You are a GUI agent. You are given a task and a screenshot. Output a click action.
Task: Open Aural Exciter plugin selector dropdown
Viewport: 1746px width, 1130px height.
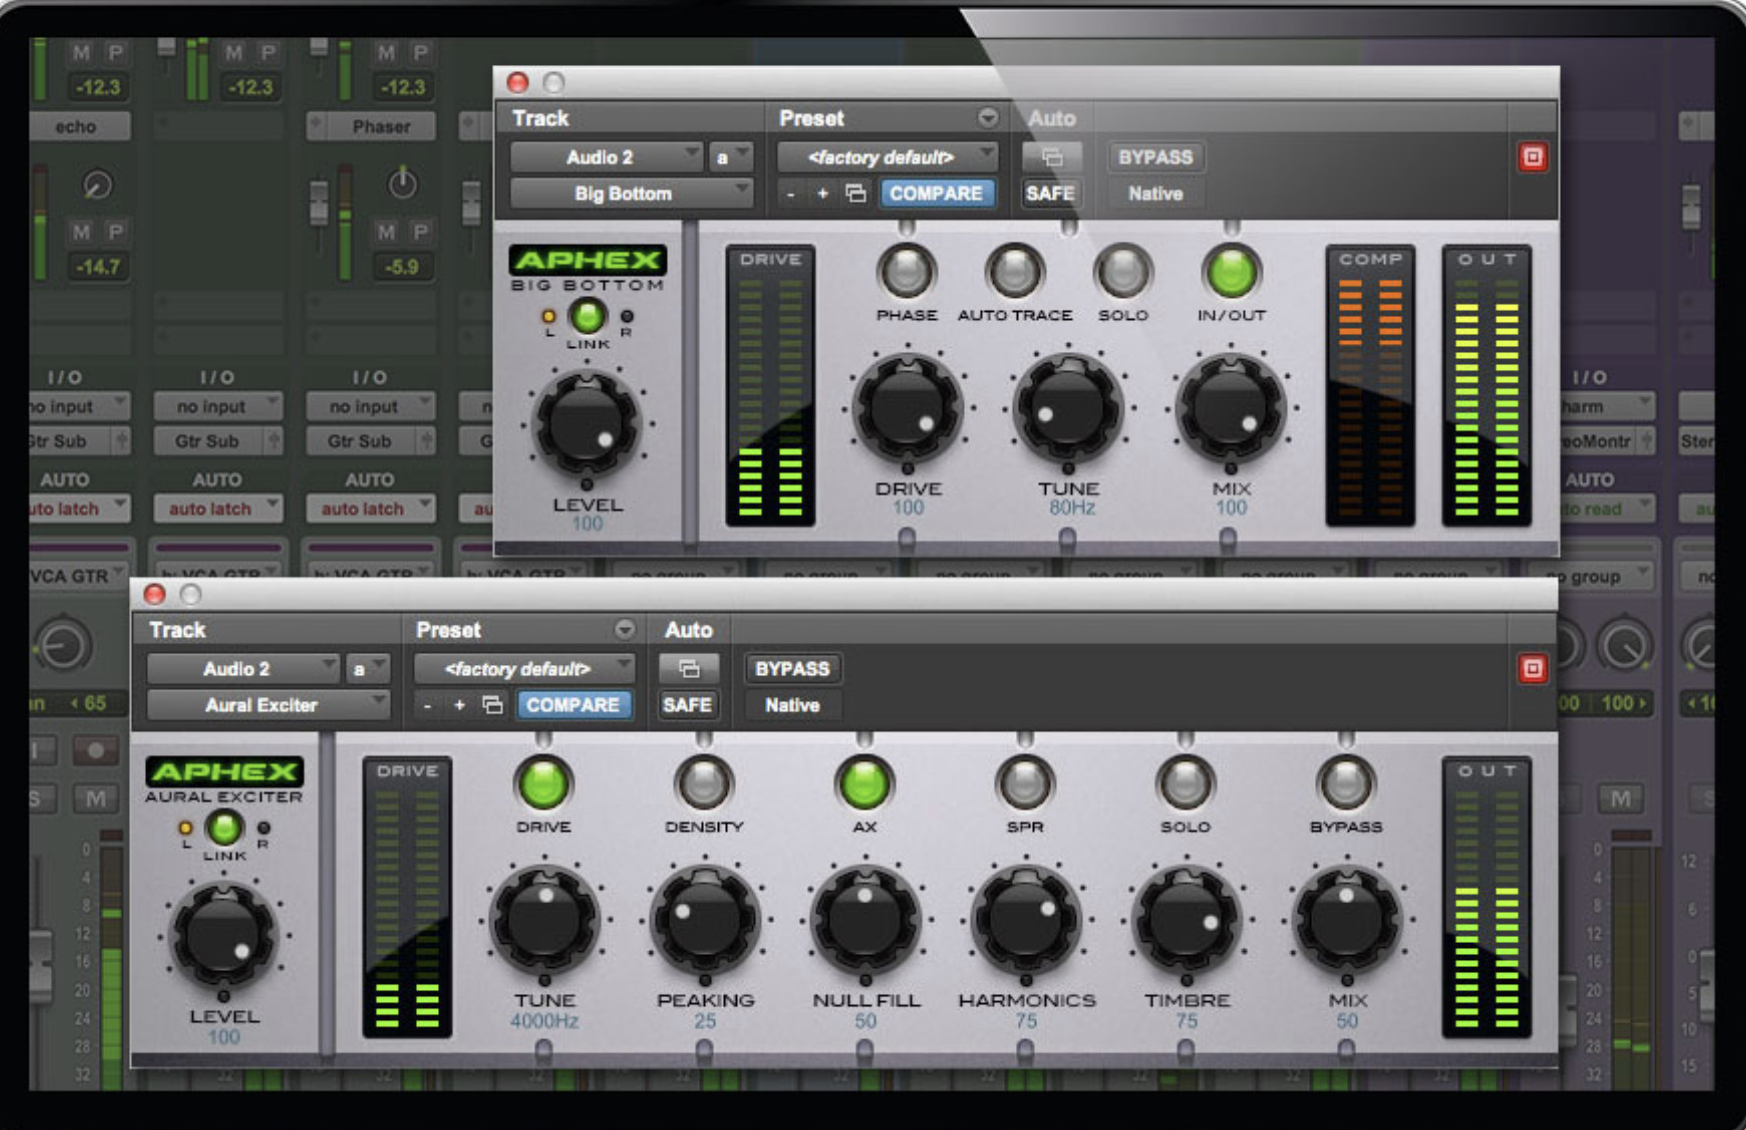click(268, 705)
